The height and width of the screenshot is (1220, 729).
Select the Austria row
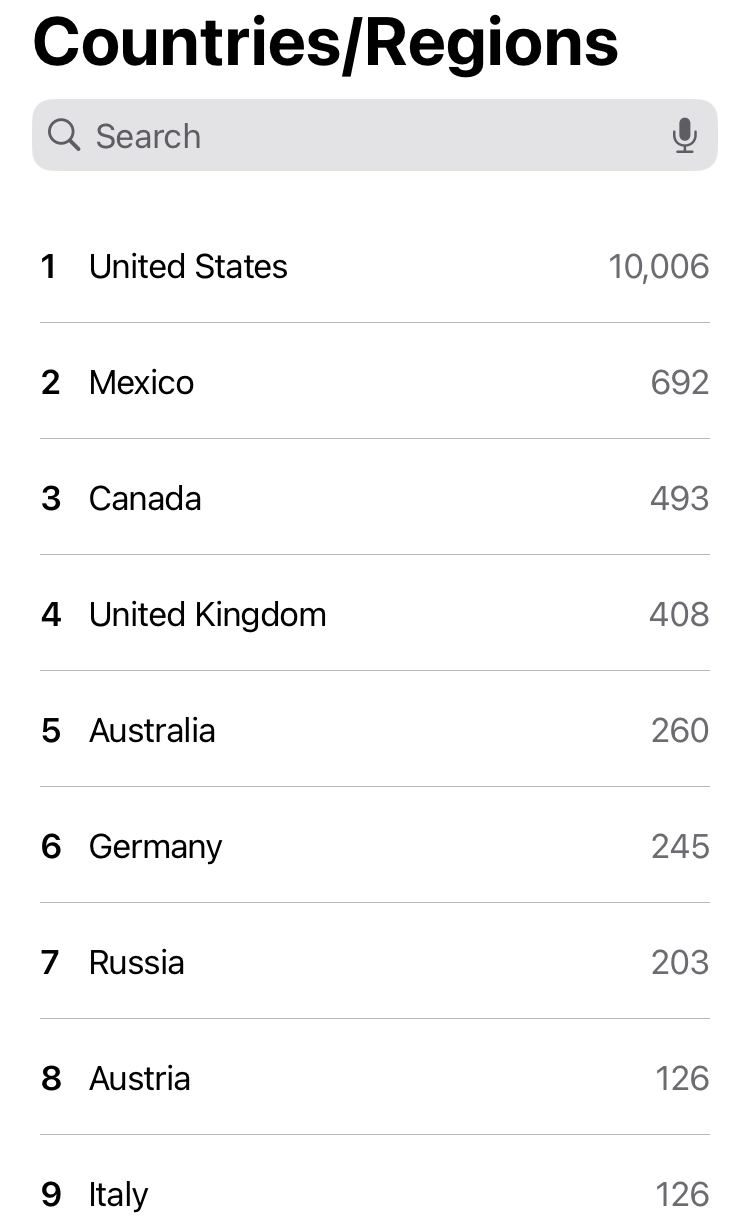click(139, 1079)
